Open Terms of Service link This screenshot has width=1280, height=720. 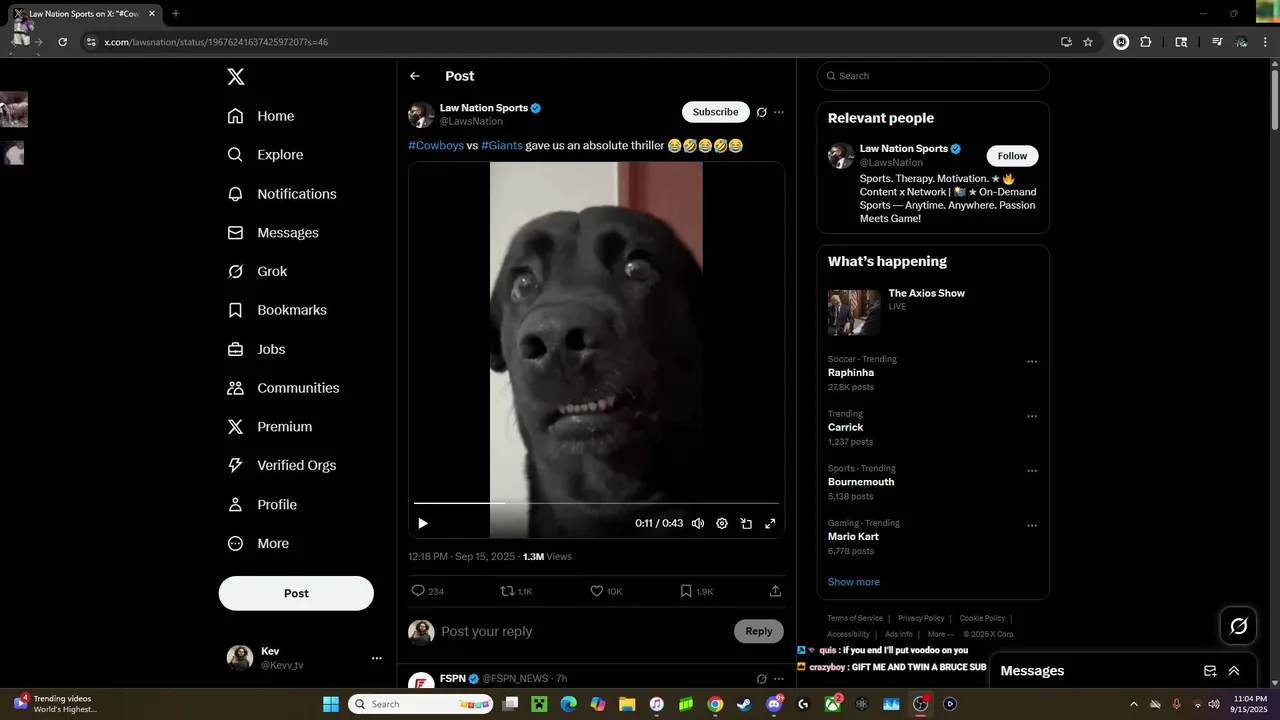tap(855, 618)
